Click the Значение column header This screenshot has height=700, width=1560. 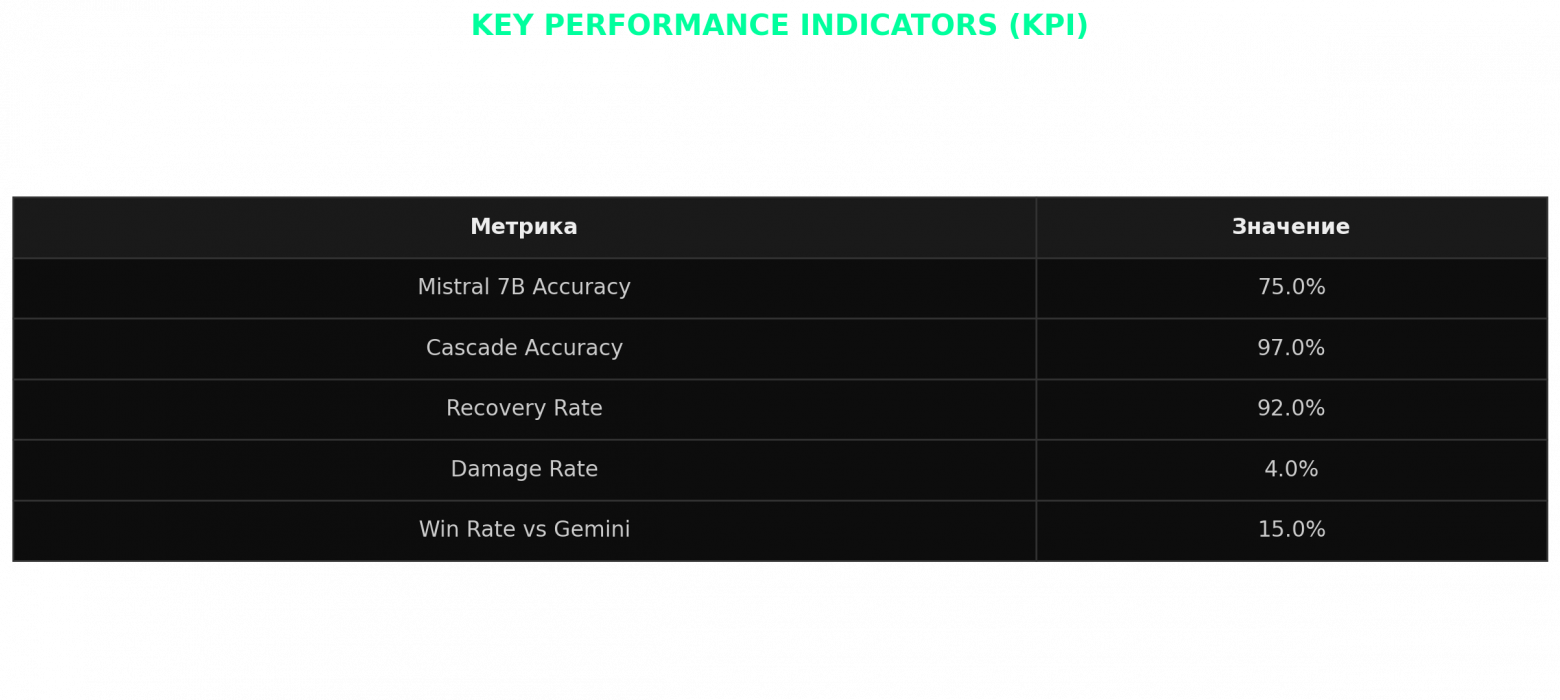coord(1290,228)
